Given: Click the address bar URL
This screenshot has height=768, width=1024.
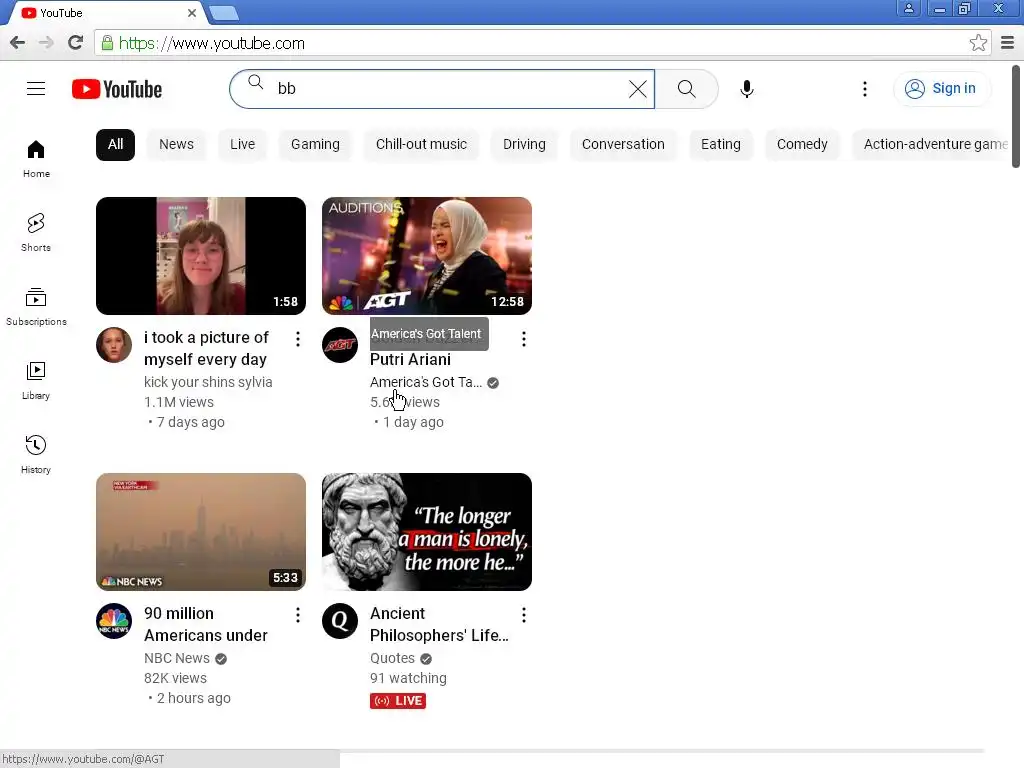Looking at the screenshot, I should (212, 43).
